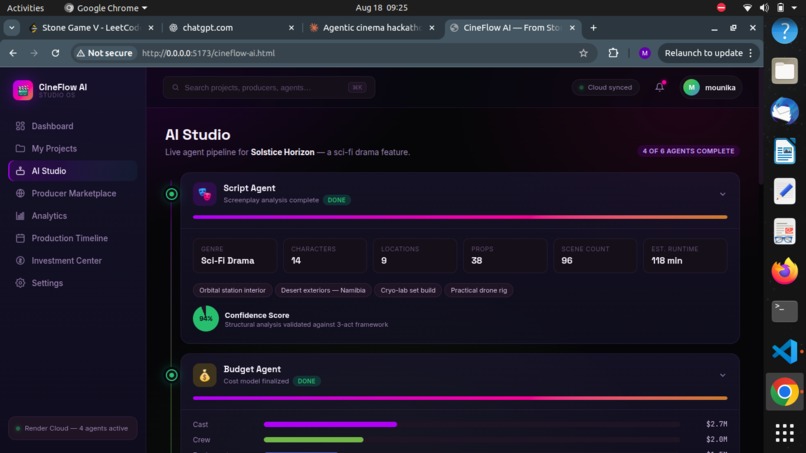806x453 pixels.
Task: Click the CineFlow AI logo icon
Action: 23,90
